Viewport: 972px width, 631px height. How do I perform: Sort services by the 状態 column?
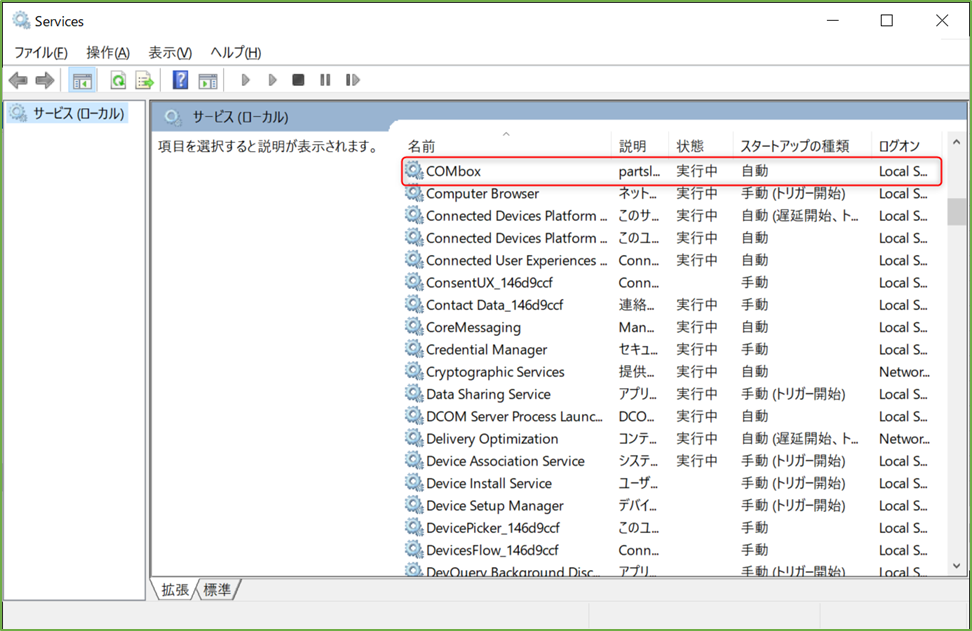[688, 145]
